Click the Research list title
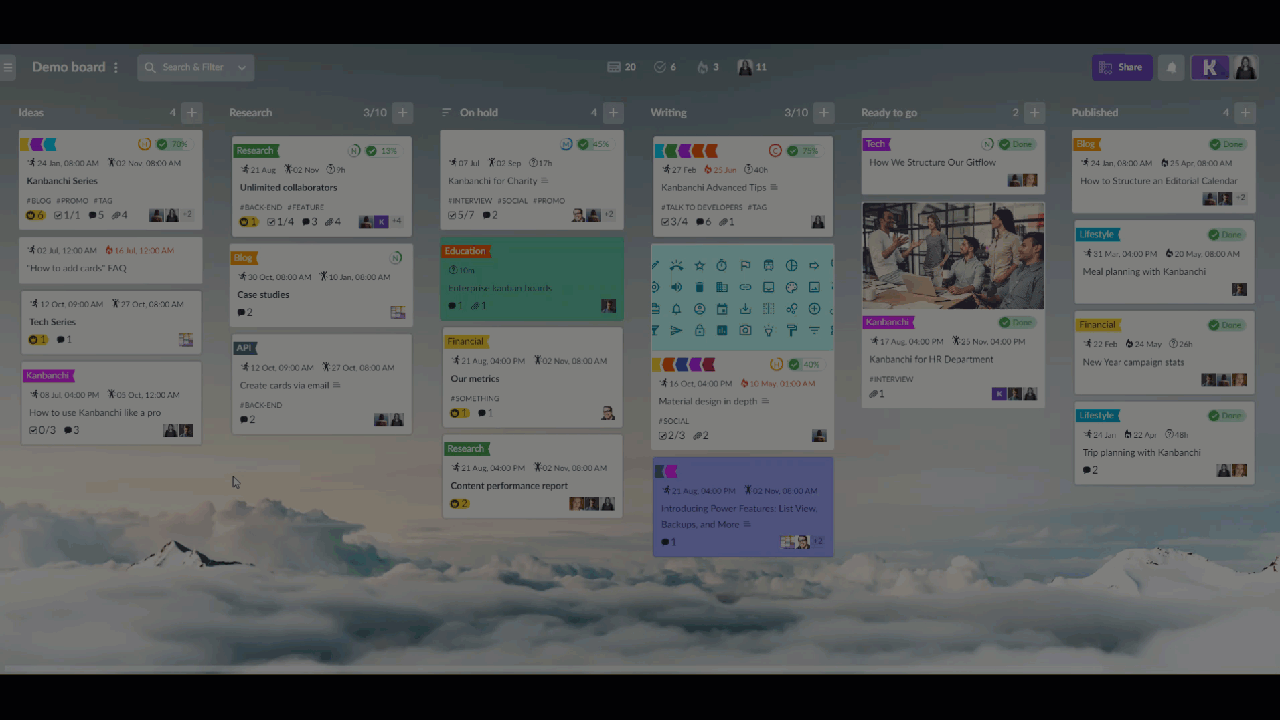The image size is (1280, 720). point(250,113)
